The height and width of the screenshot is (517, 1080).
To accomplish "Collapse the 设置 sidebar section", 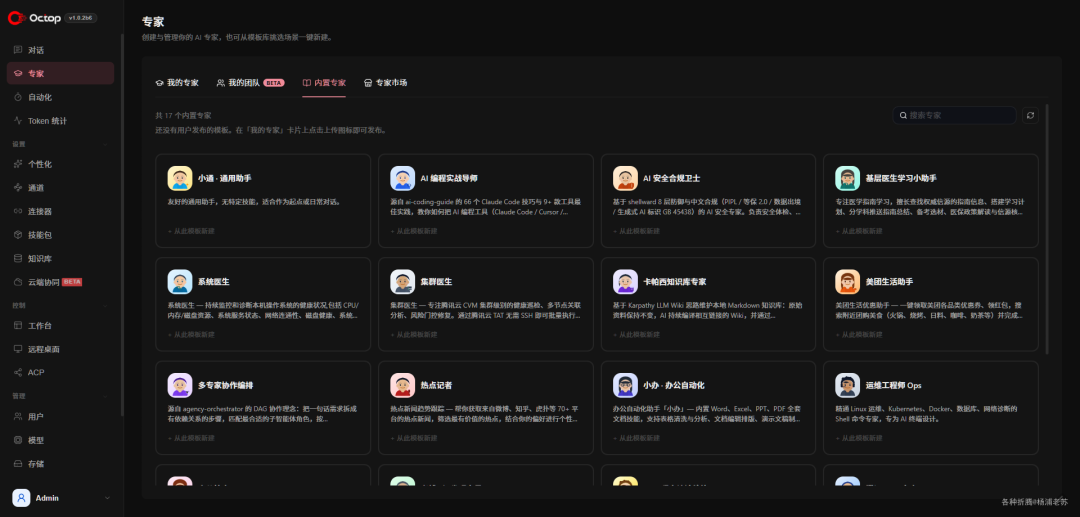I will [105, 145].
